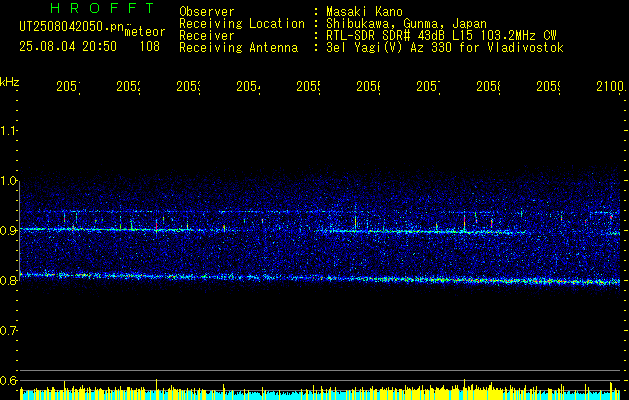Click the 3el Yagi antenna description

pos(445,48)
